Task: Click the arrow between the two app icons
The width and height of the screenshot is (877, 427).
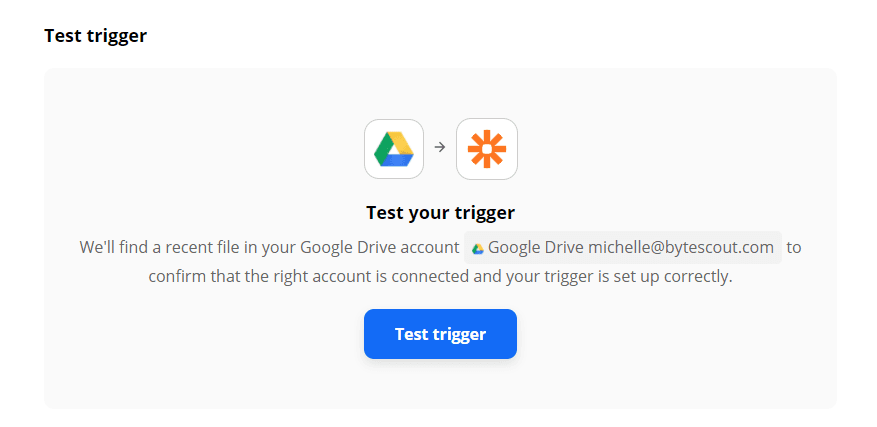Action: [440, 148]
